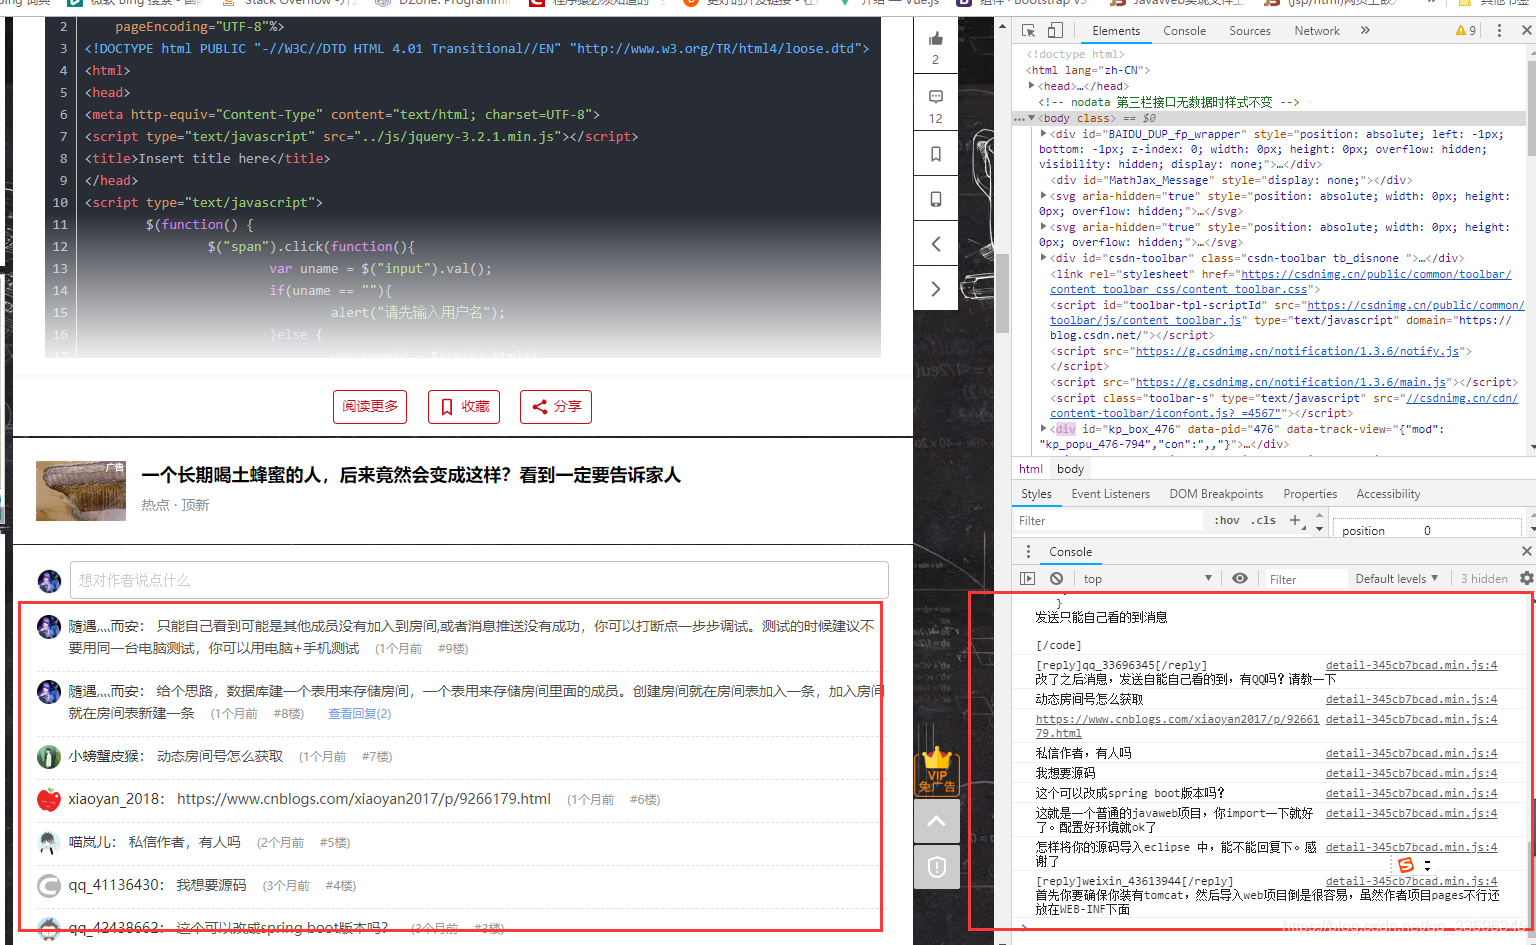Click the new style rule plus icon
This screenshot has height=945, width=1536.
click(x=1295, y=520)
